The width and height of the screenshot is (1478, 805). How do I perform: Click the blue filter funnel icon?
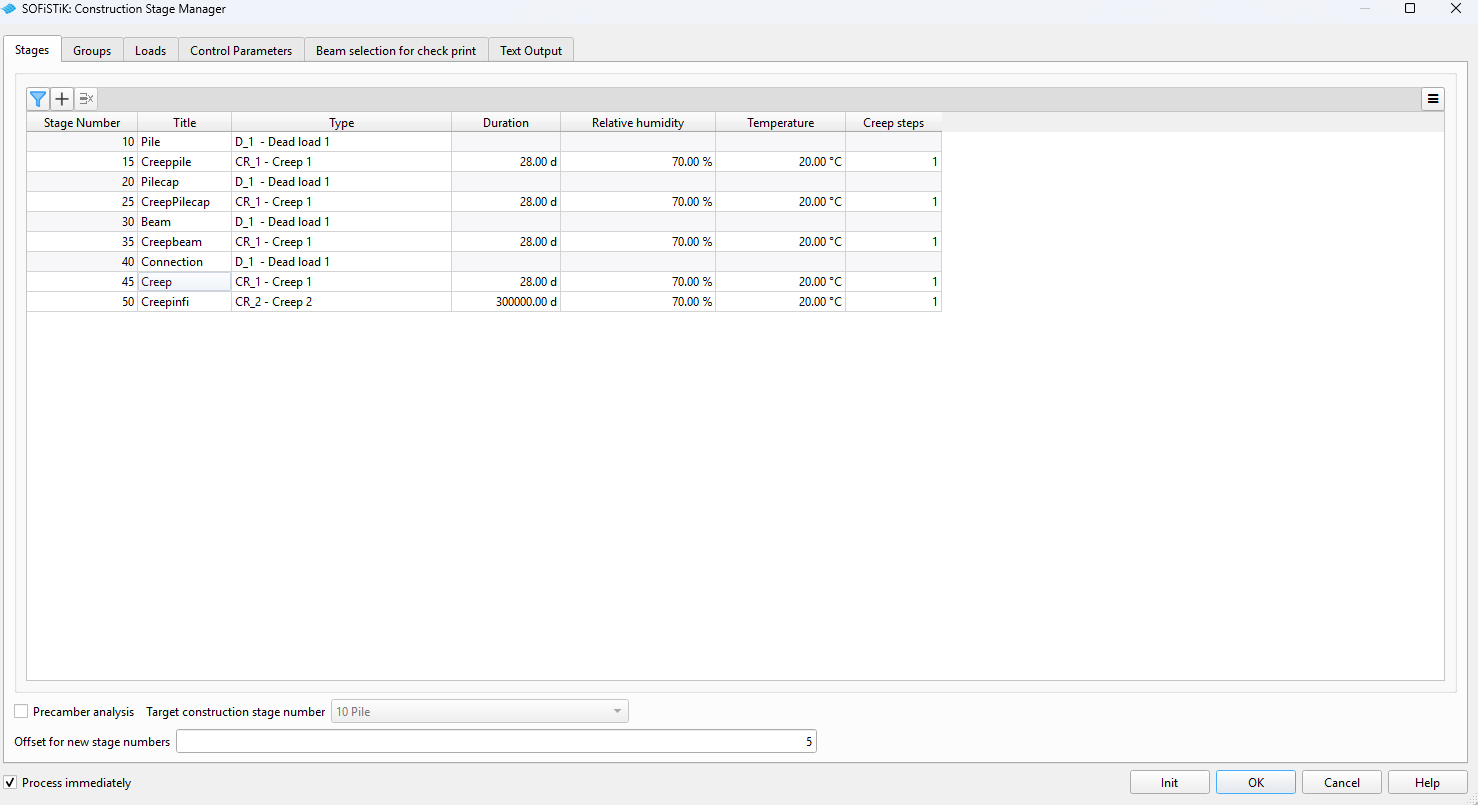point(38,99)
